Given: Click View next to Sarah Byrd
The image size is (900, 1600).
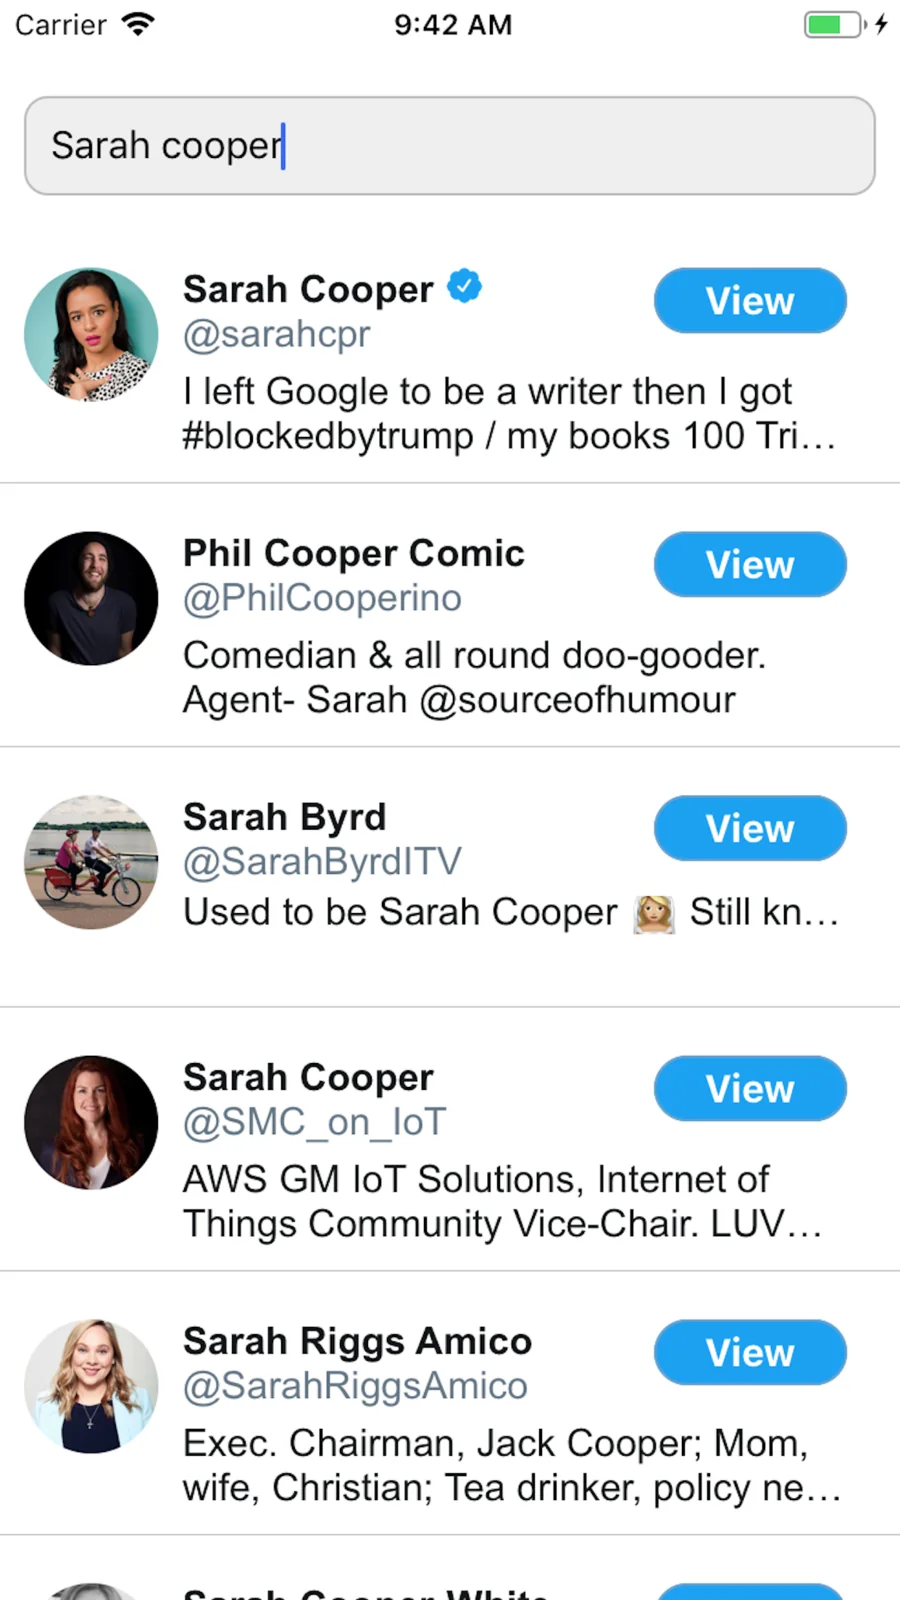Looking at the screenshot, I should tap(749, 828).
